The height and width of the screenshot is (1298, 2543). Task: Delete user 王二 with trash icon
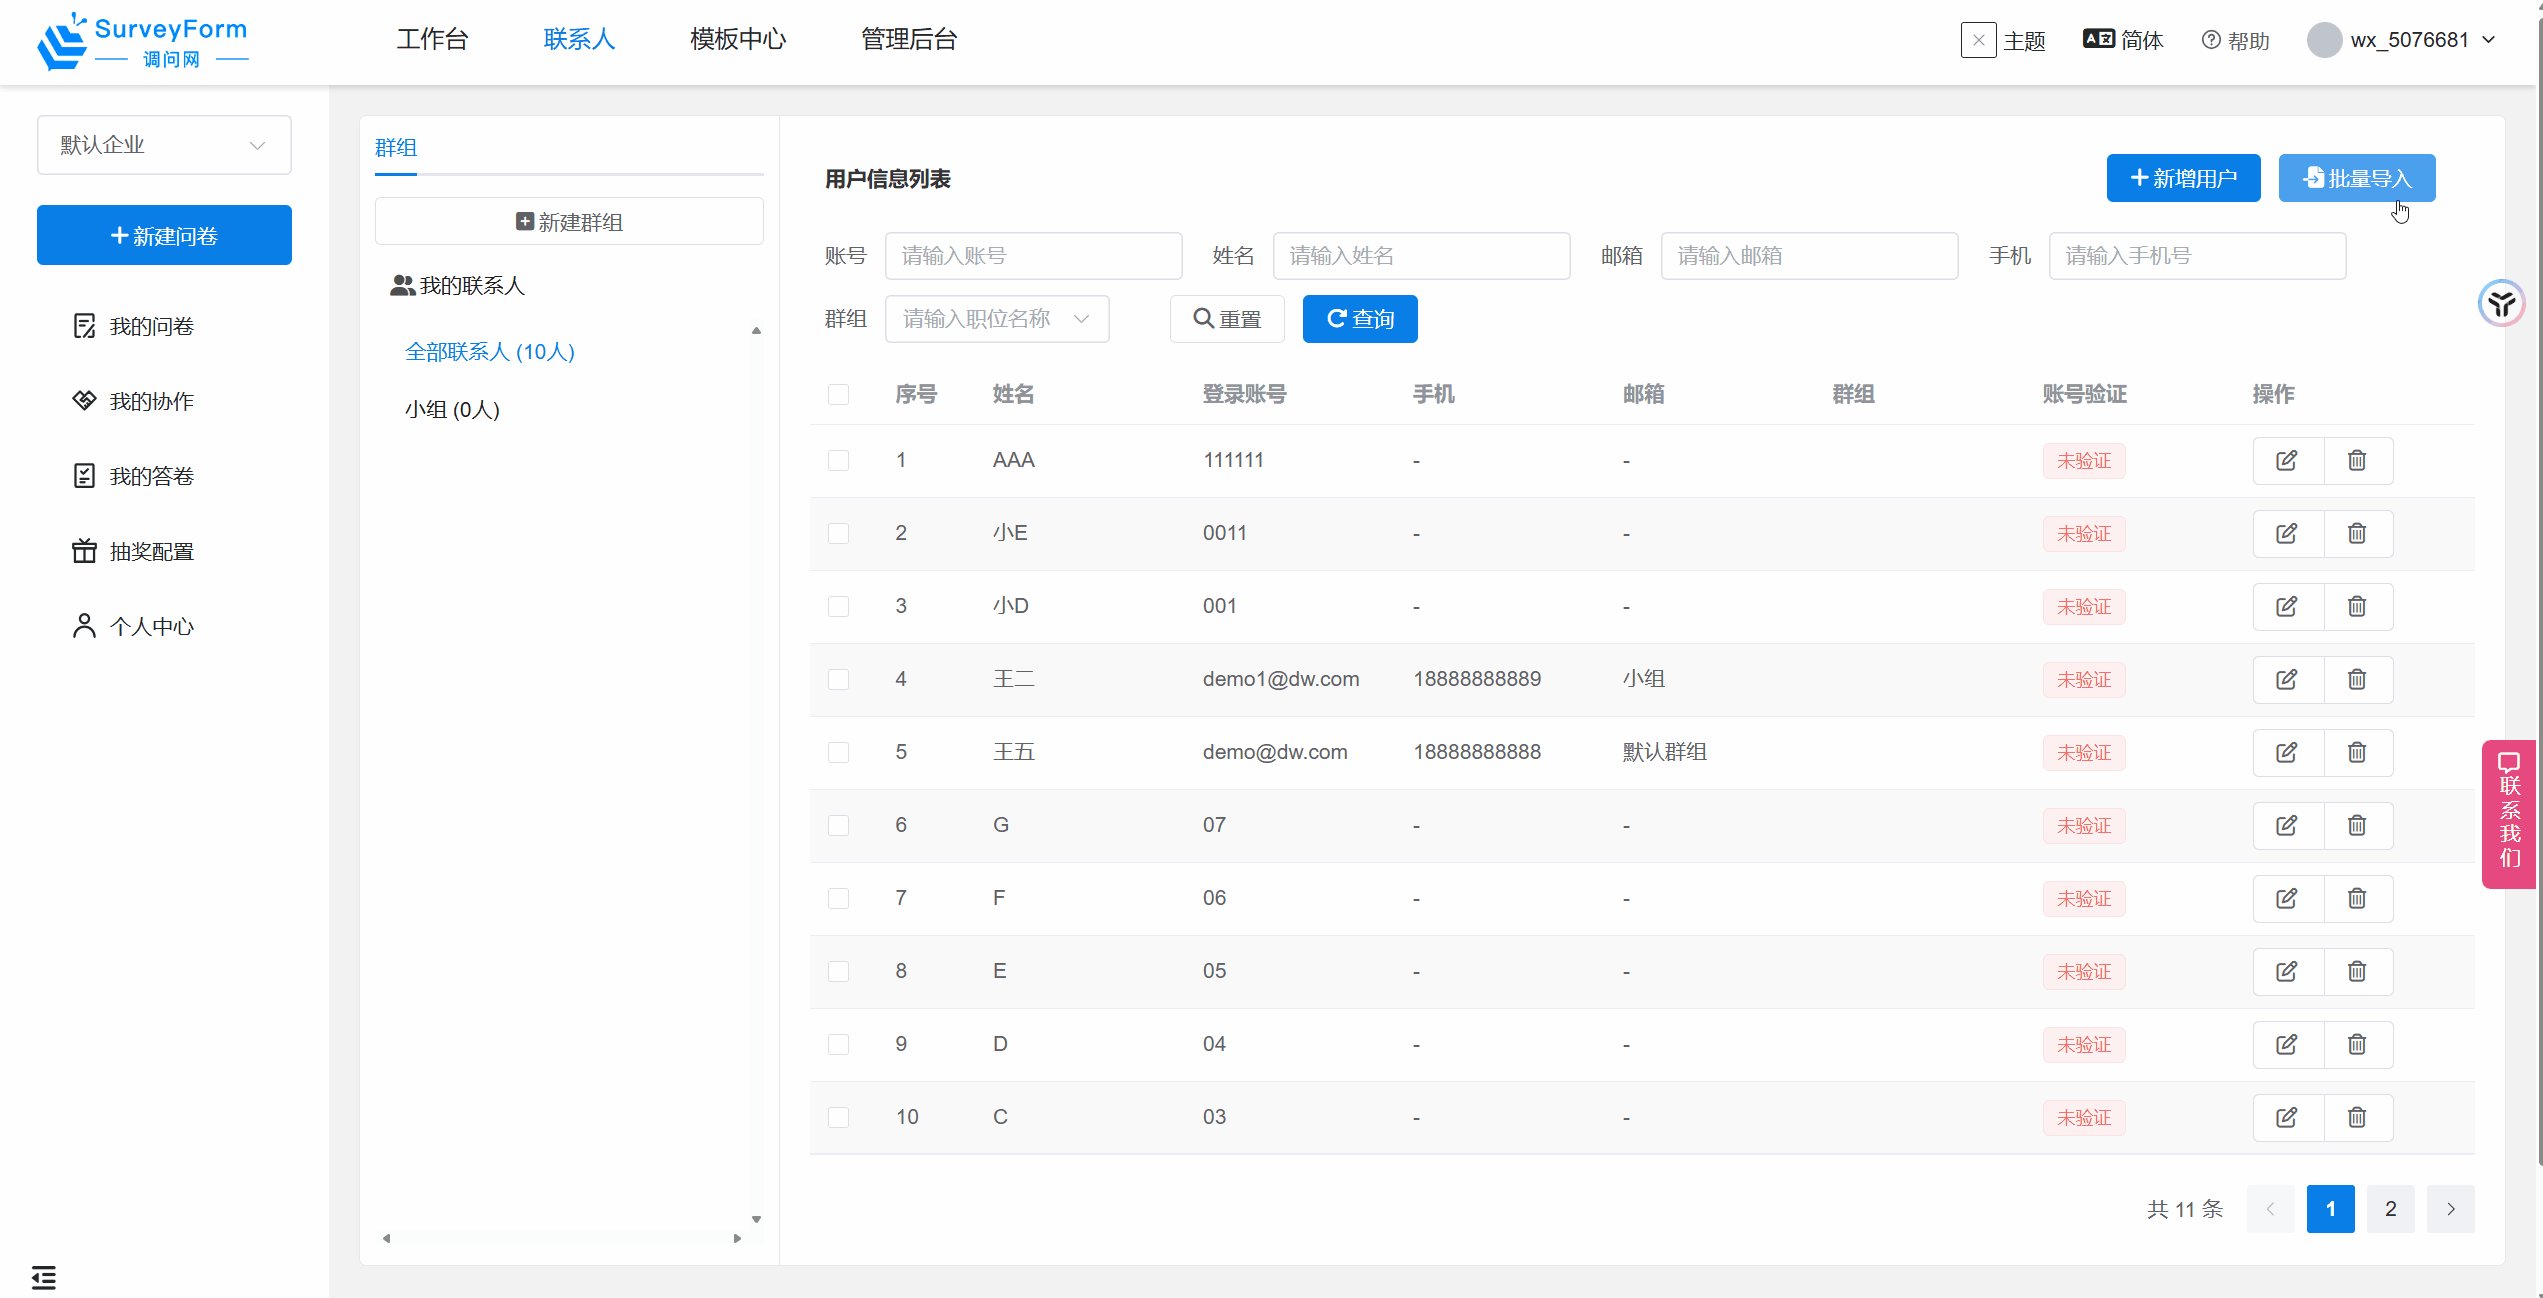tap(2357, 679)
